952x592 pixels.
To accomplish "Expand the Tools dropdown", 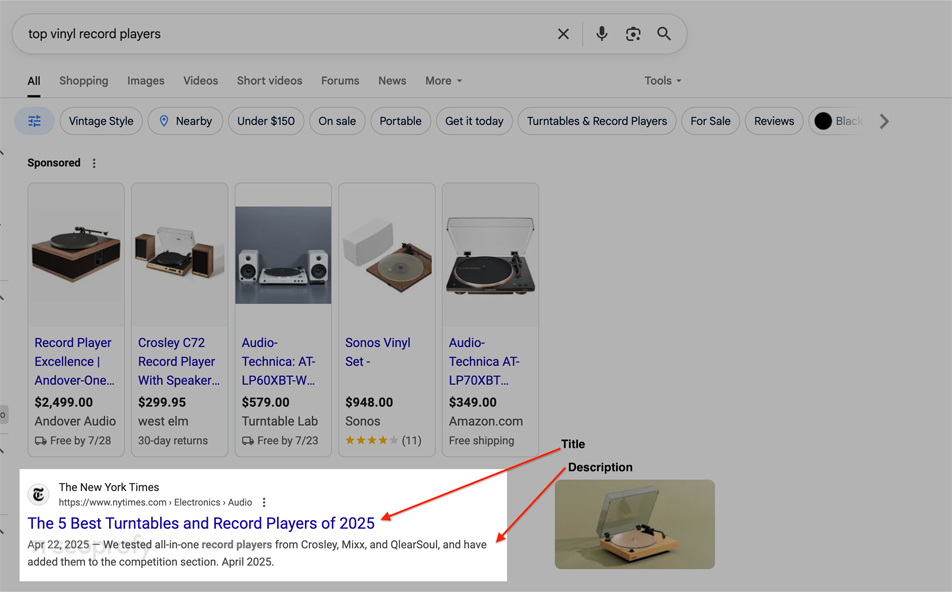I will 662,81.
